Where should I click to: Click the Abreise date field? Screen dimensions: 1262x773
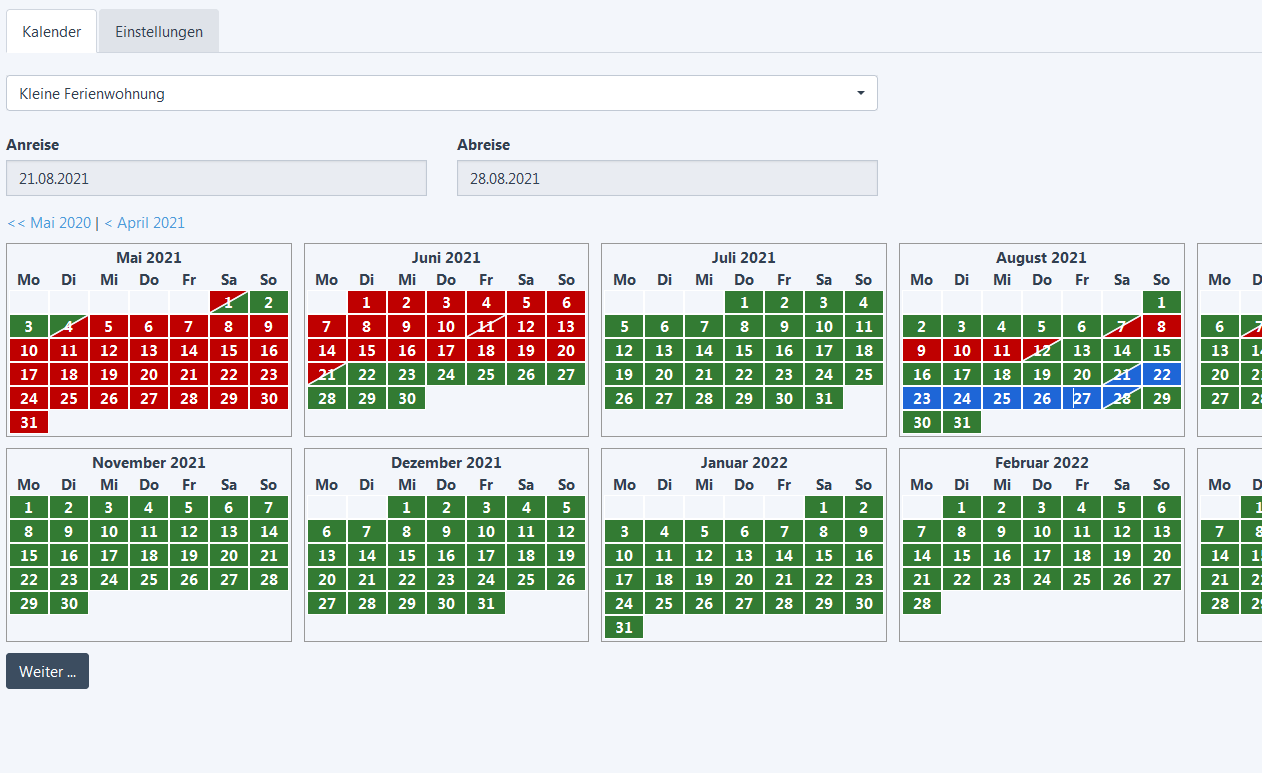[667, 179]
